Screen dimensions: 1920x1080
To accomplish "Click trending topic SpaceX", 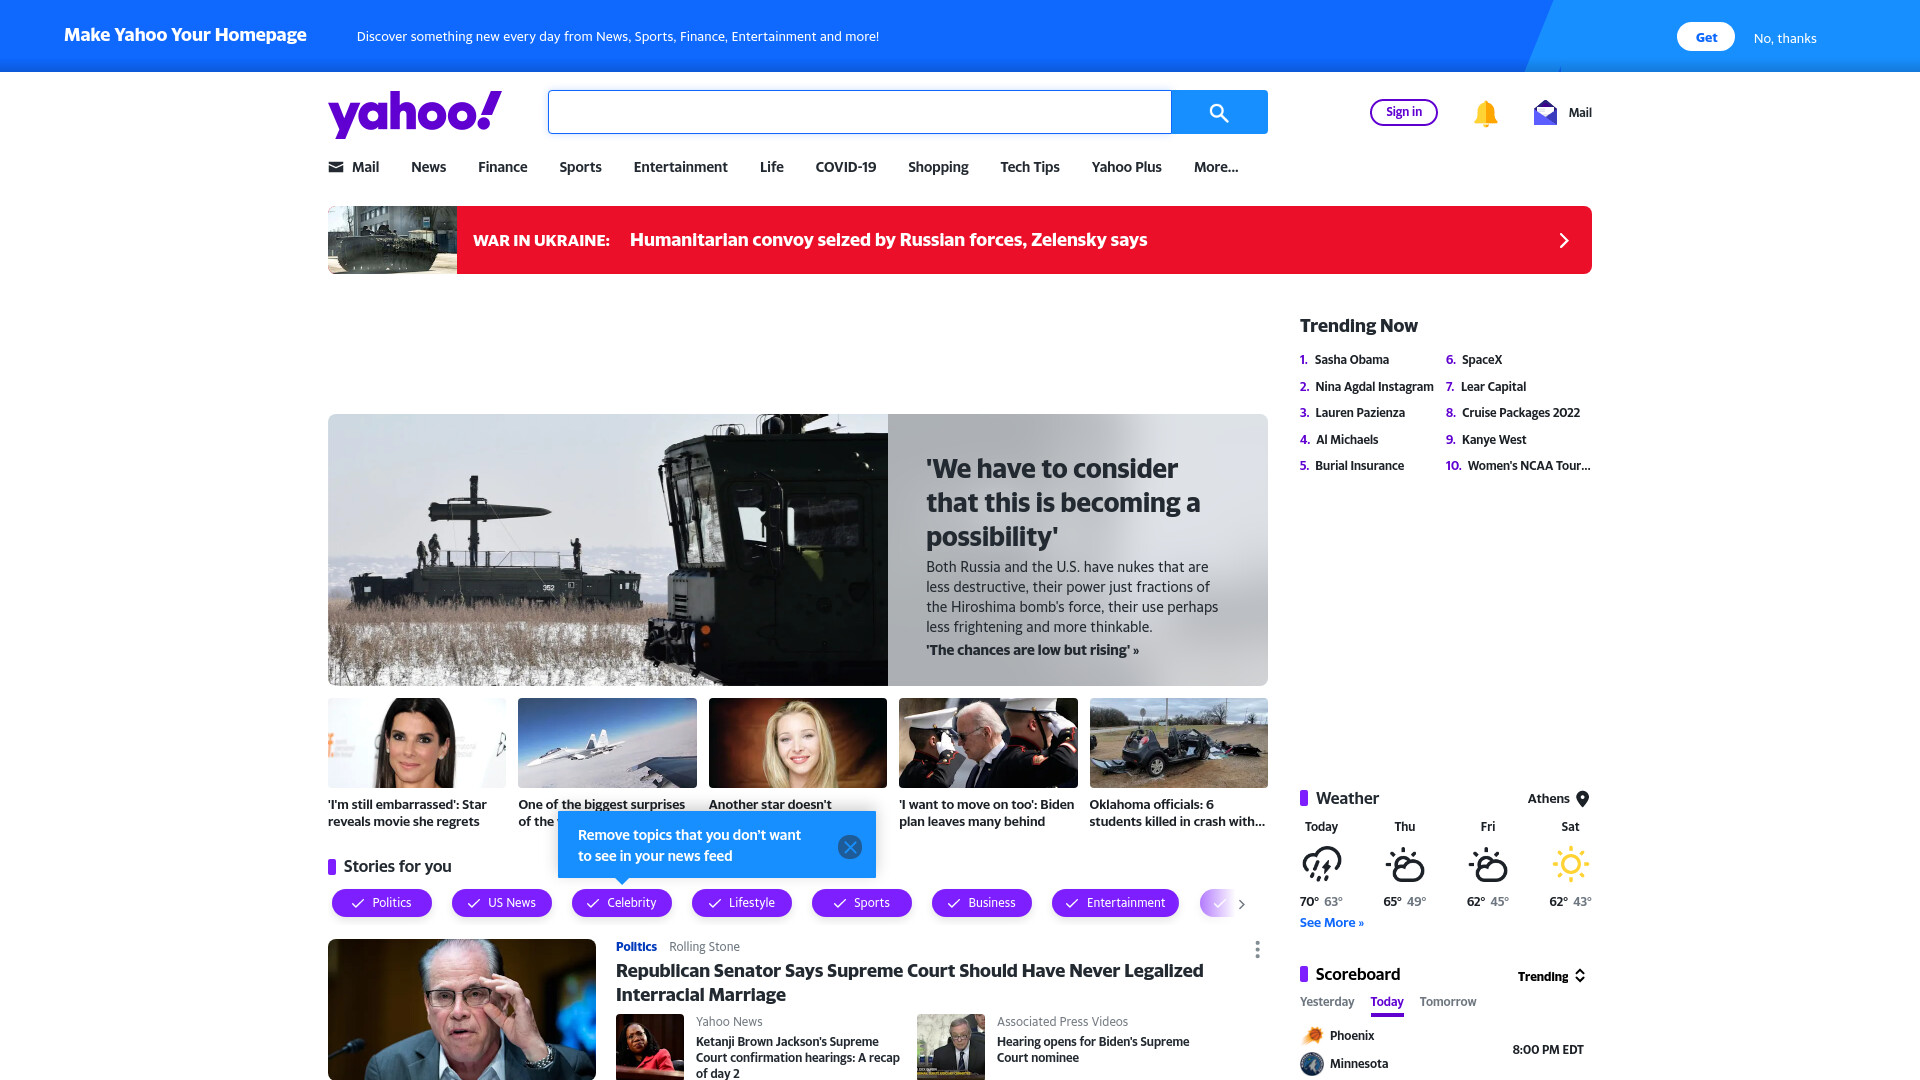I will (x=1481, y=360).
